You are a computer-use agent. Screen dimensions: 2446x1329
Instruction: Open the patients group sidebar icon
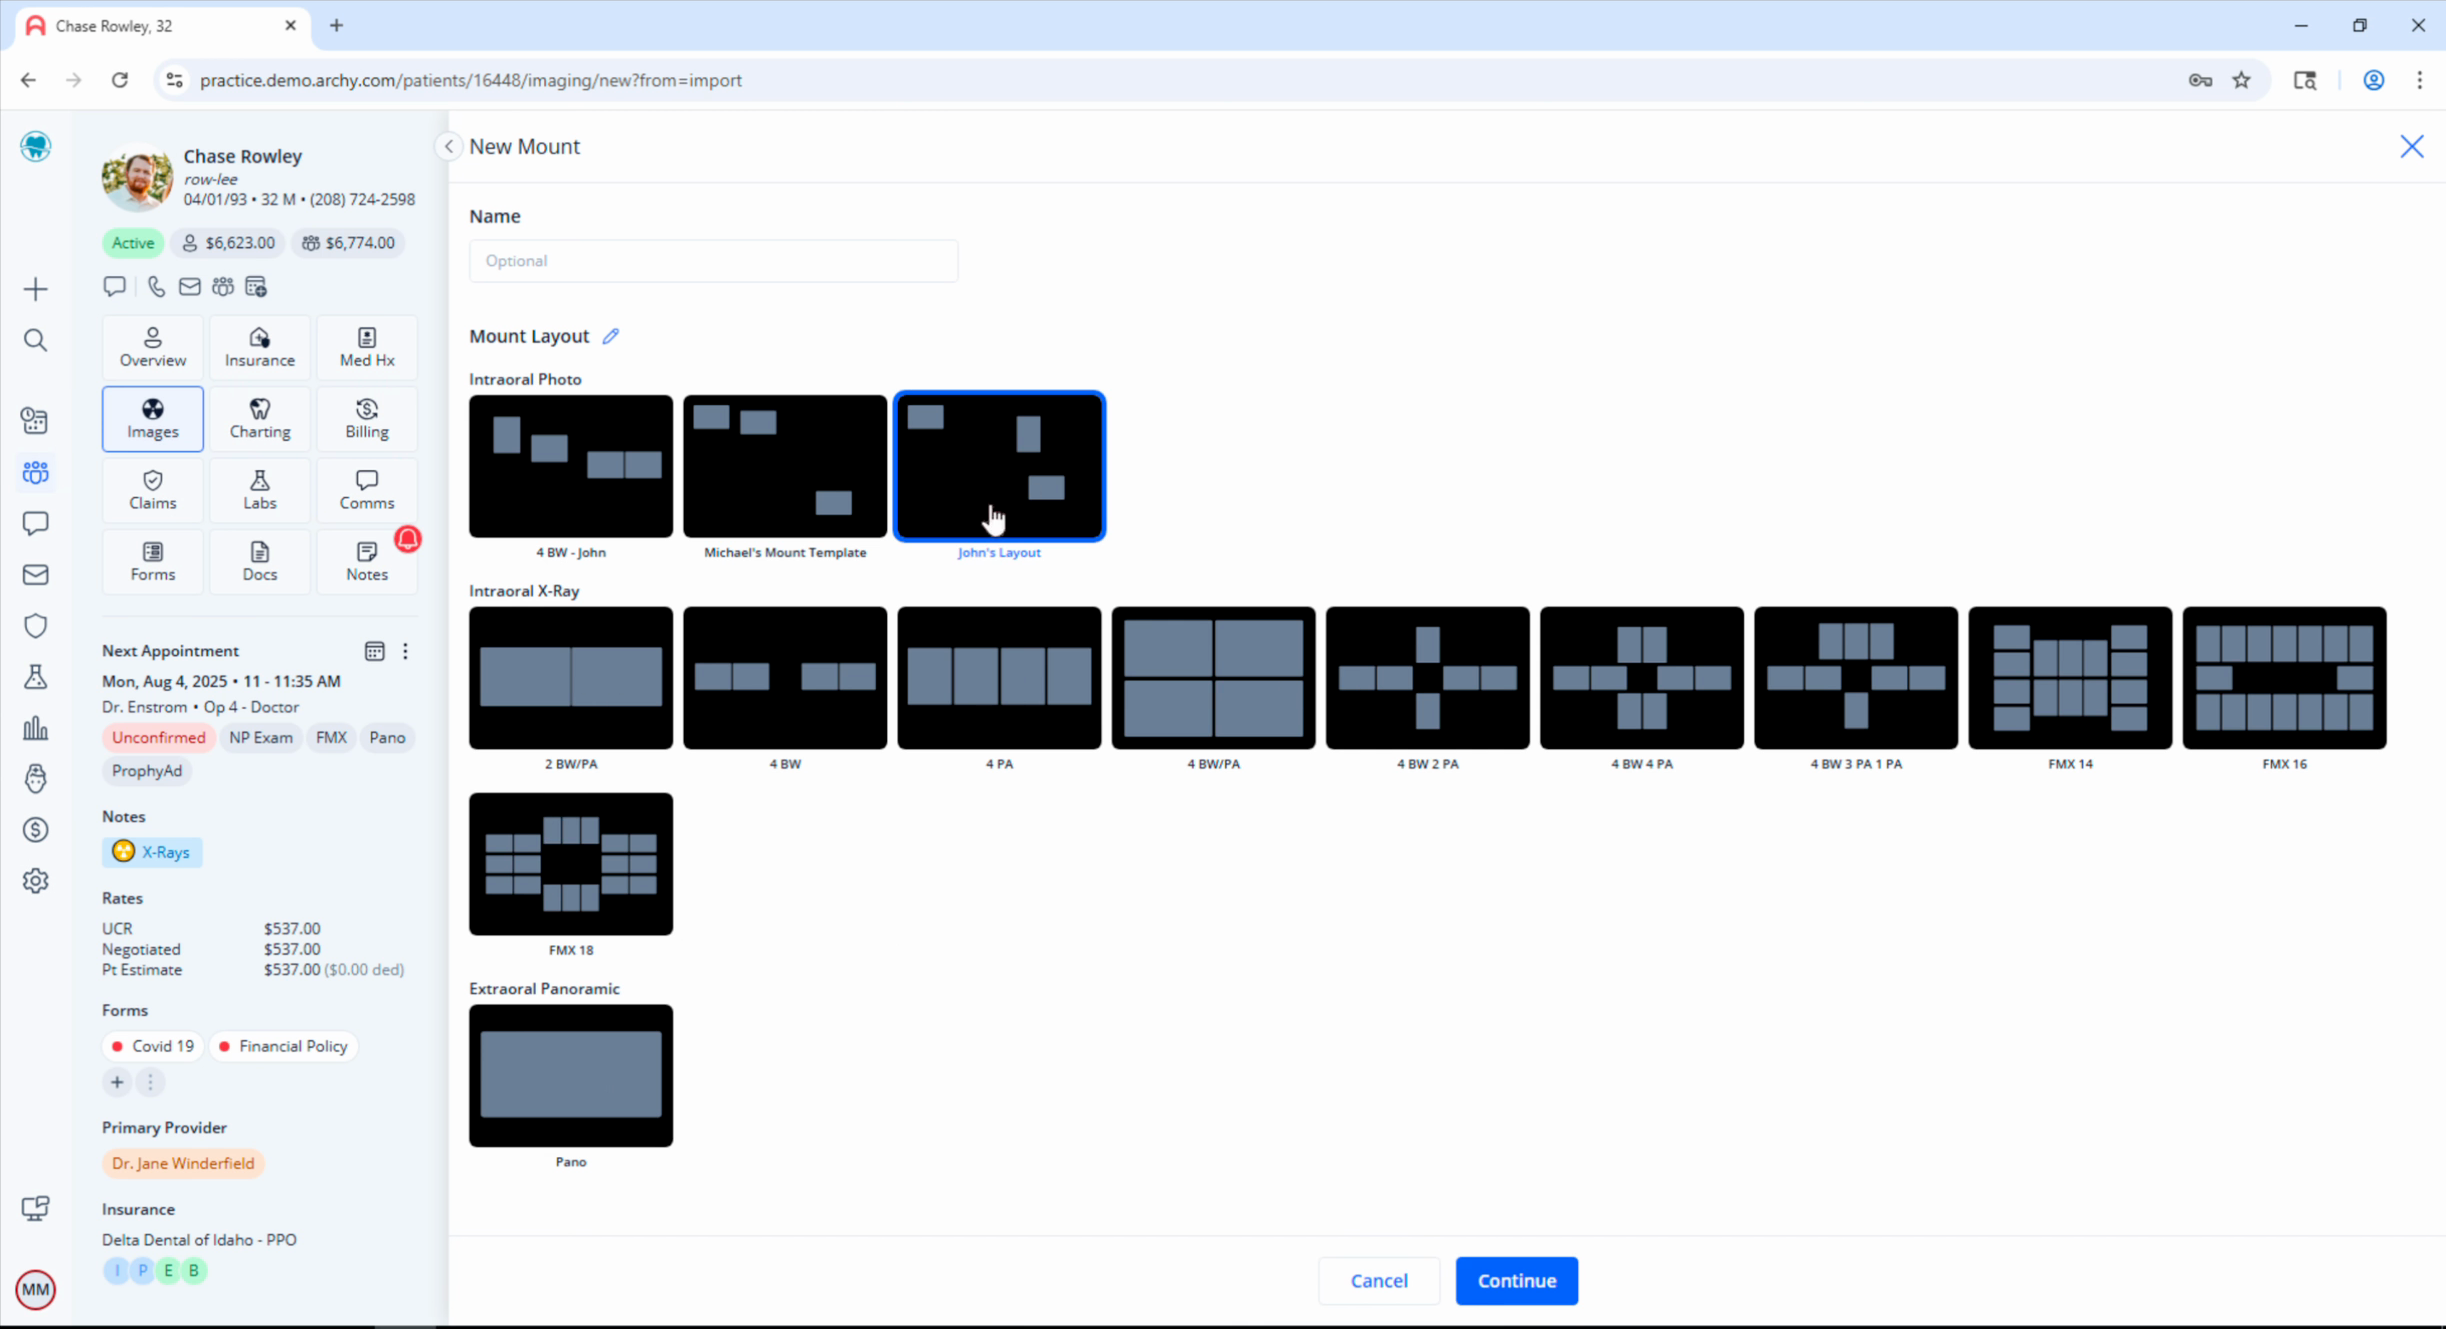[36, 472]
